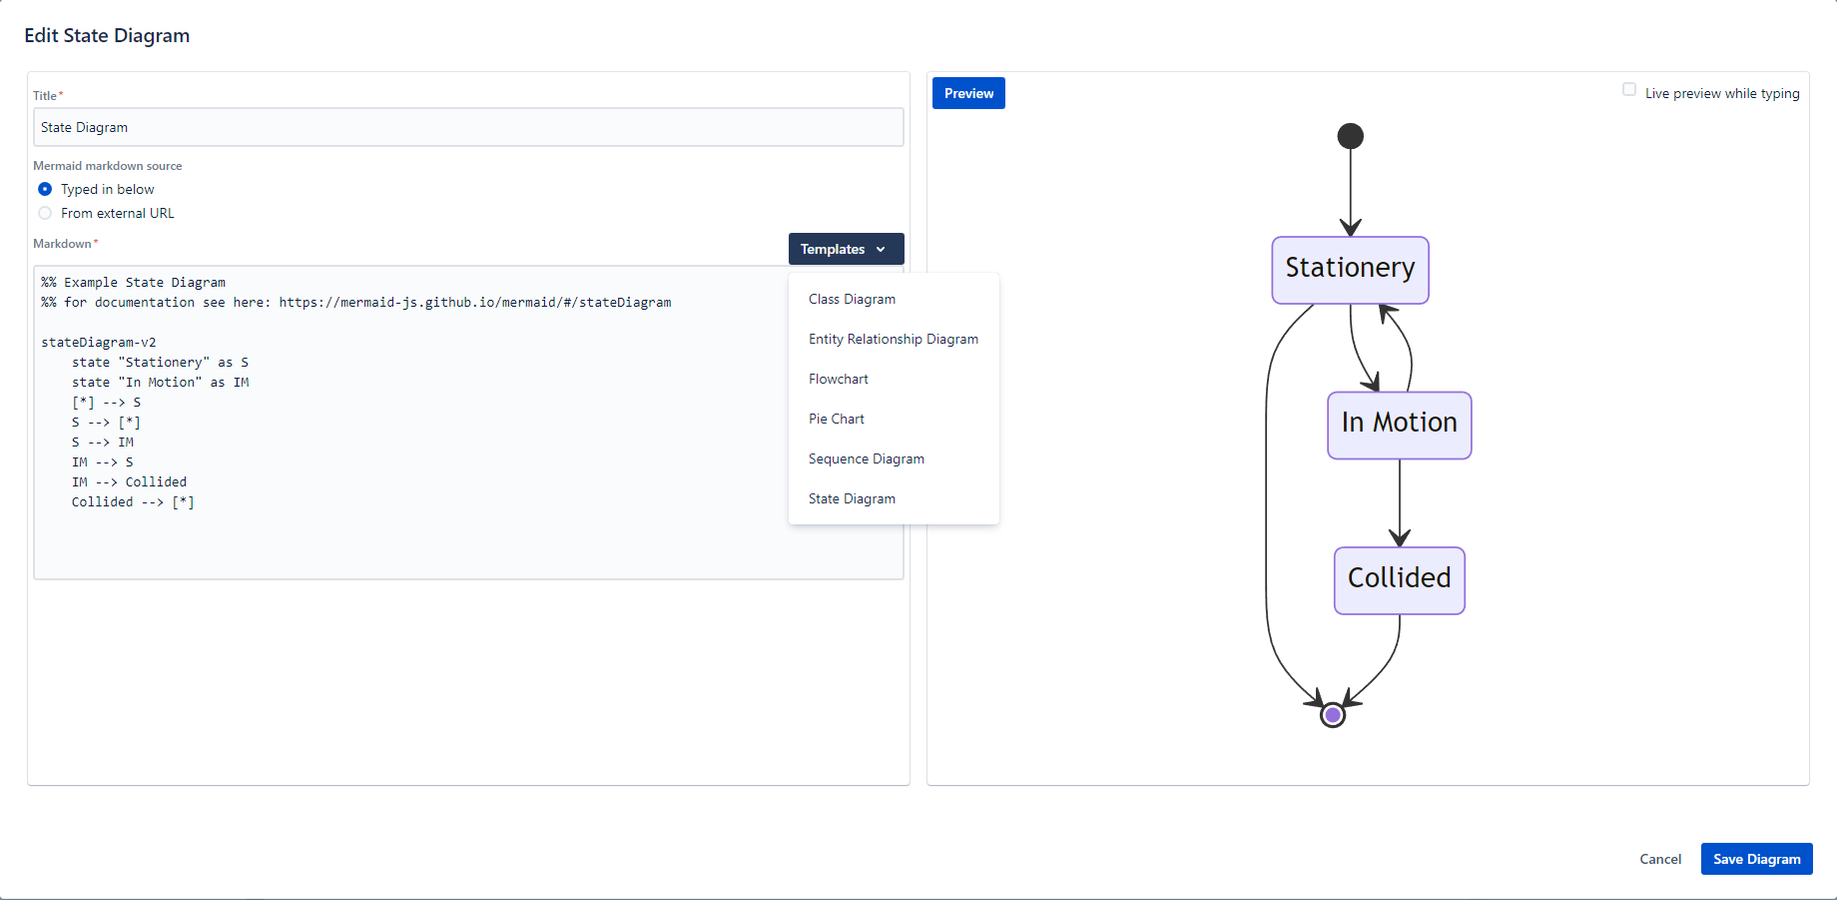Viewport: 1837px width, 900px height.
Task: Click the 'stateDiagram-v2' line in editor
Action: (x=99, y=342)
